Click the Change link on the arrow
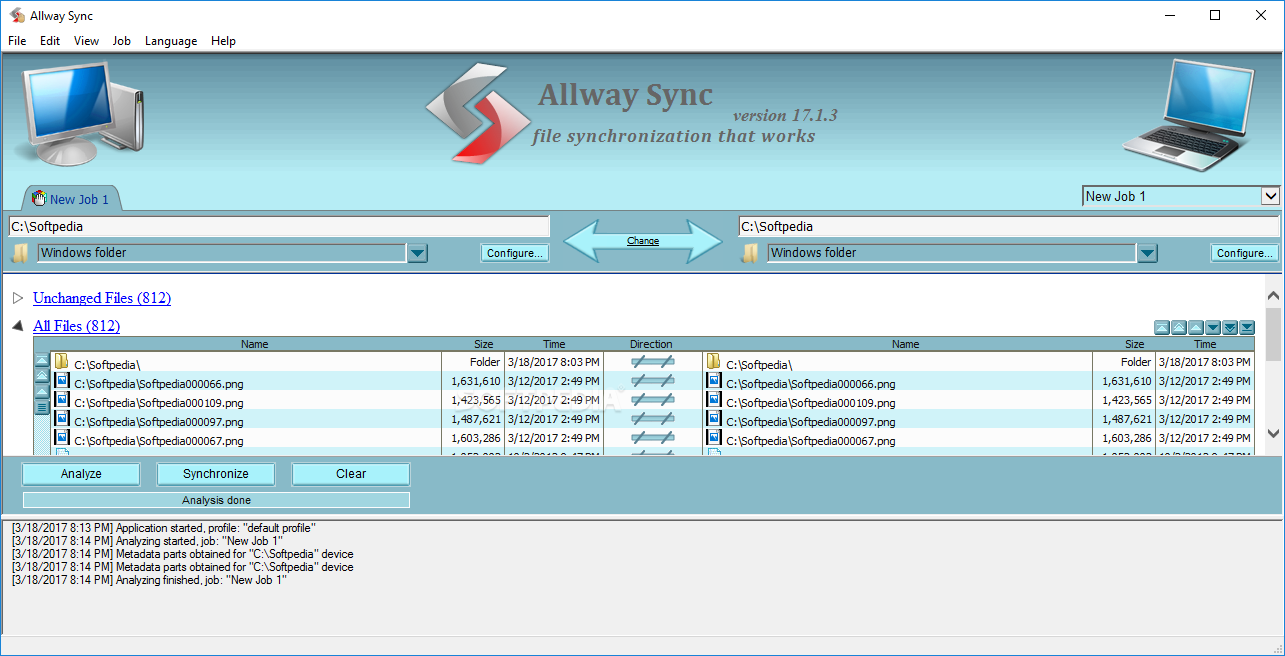 click(643, 241)
